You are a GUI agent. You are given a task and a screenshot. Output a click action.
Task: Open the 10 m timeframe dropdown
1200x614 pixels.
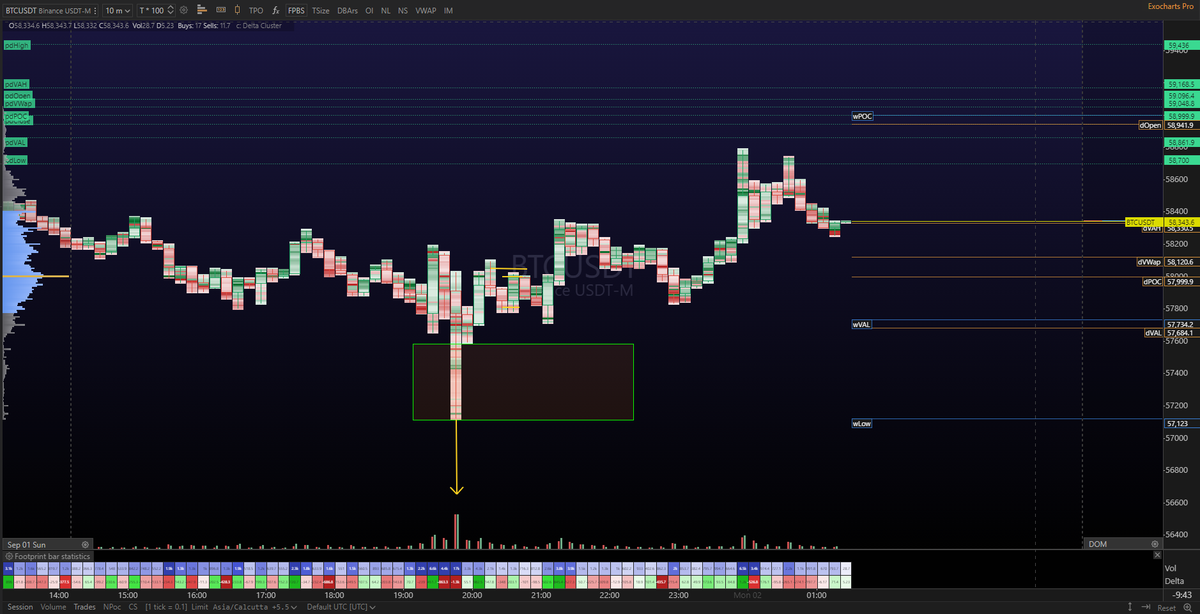118,10
